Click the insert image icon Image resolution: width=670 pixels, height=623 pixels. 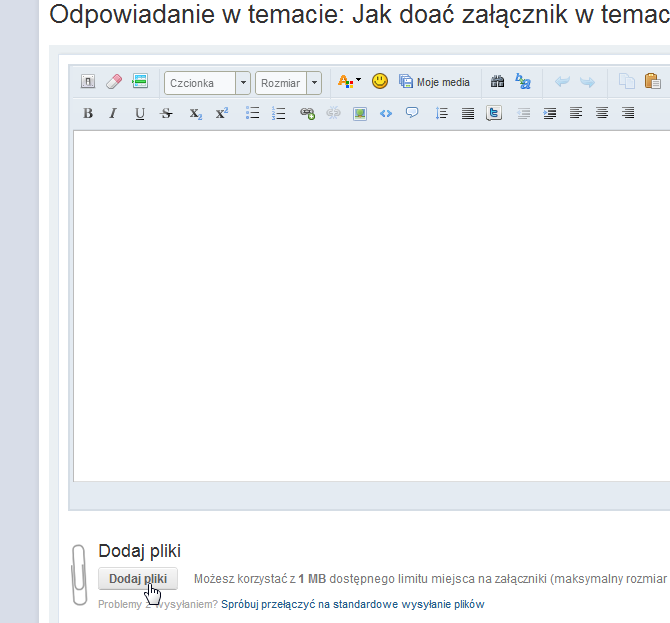click(360, 114)
